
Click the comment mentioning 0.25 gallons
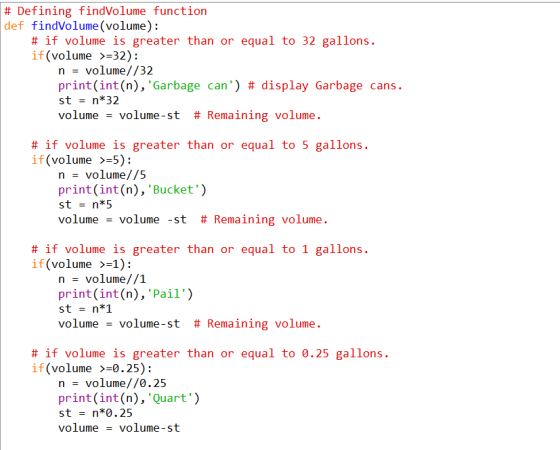(210, 354)
